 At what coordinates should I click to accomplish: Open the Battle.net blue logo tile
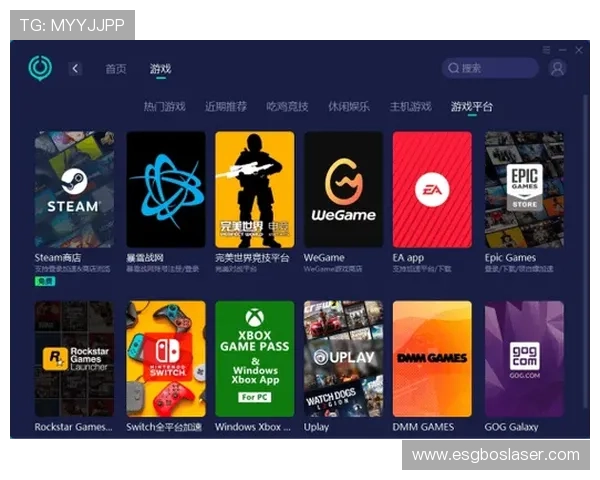click(x=166, y=189)
